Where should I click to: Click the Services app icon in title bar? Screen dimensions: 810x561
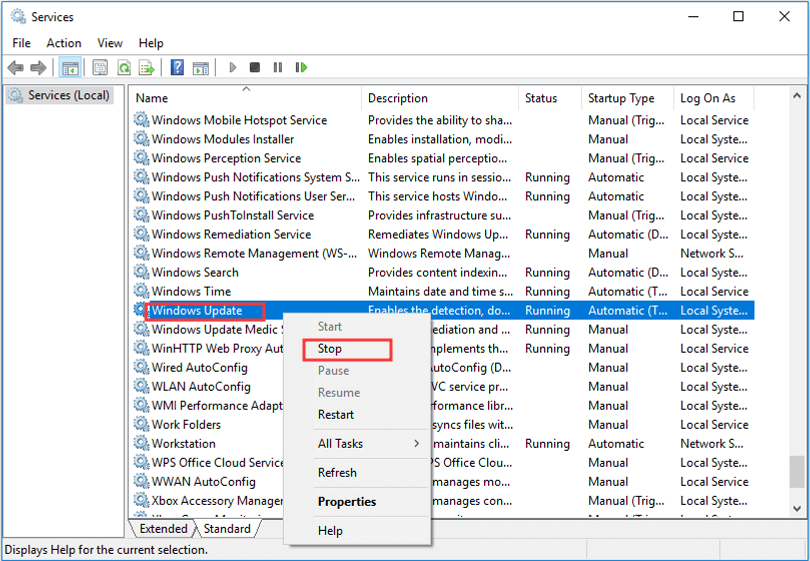pyautogui.click(x=18, y=17)
